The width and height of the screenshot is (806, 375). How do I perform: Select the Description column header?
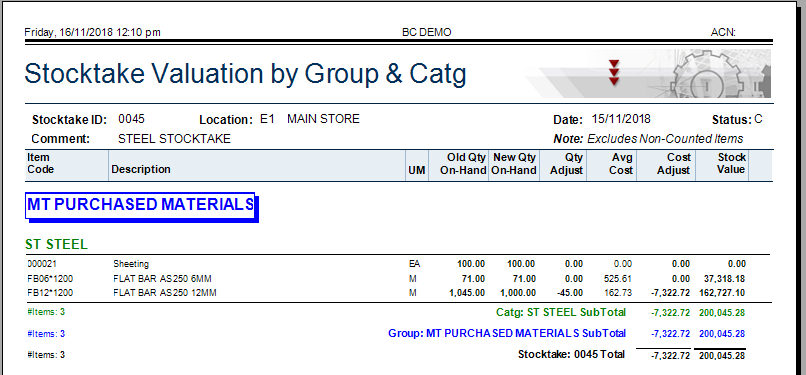tap(141, 169)
